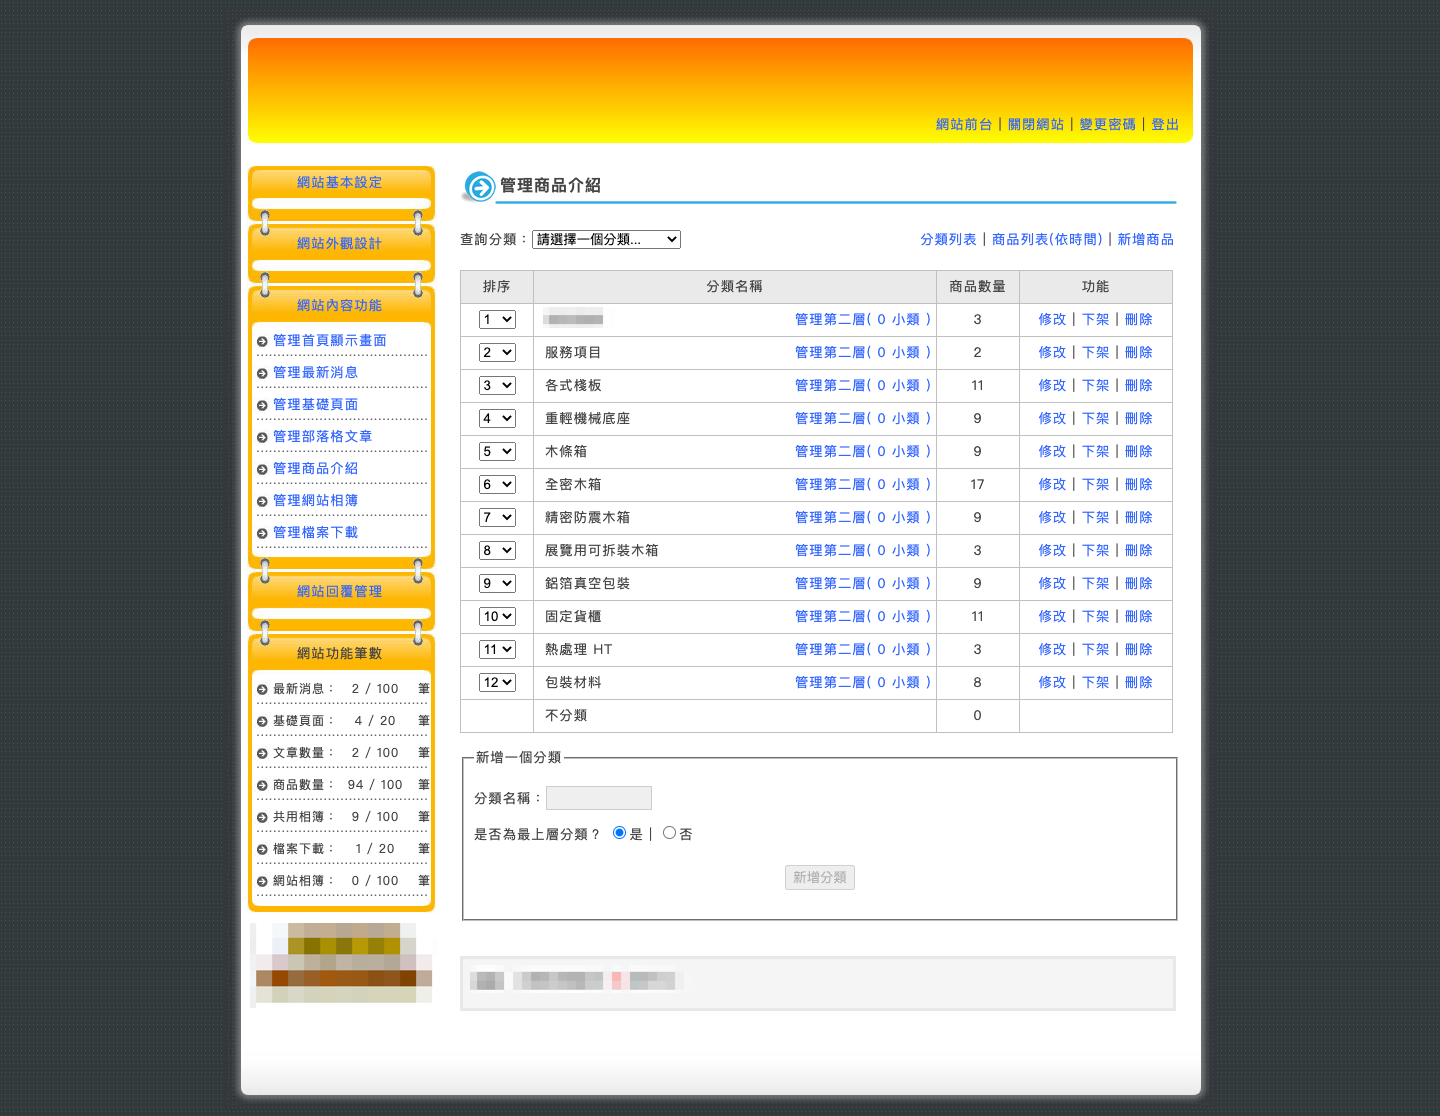The image size is (1440, 1116).
Task: Open 管理網站相簿 menu item
Action: (316, 500)
